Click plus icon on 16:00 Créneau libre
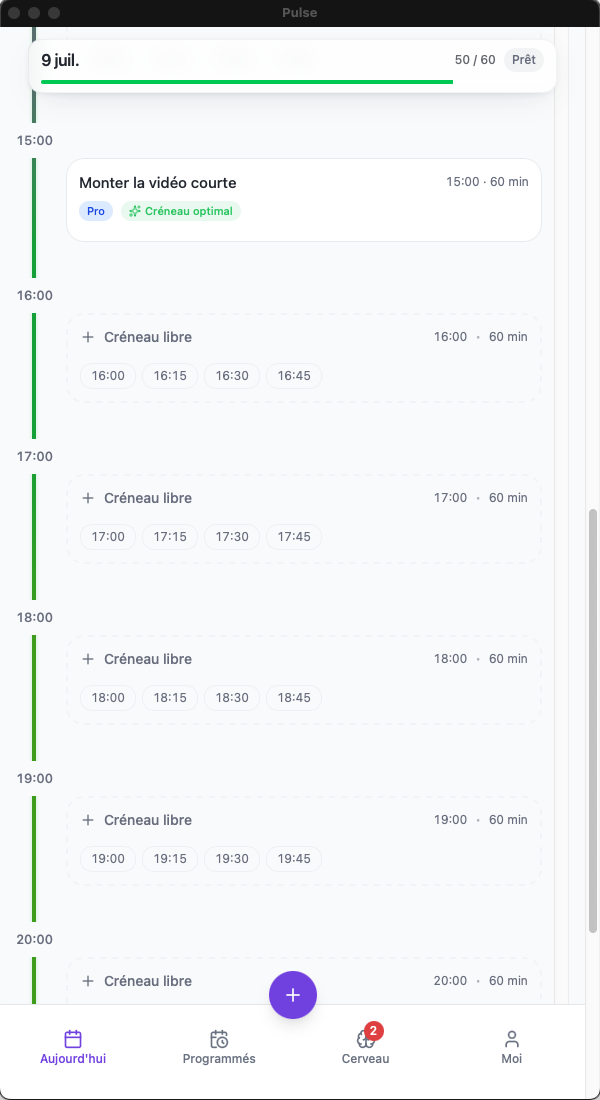 click(88, 337)
